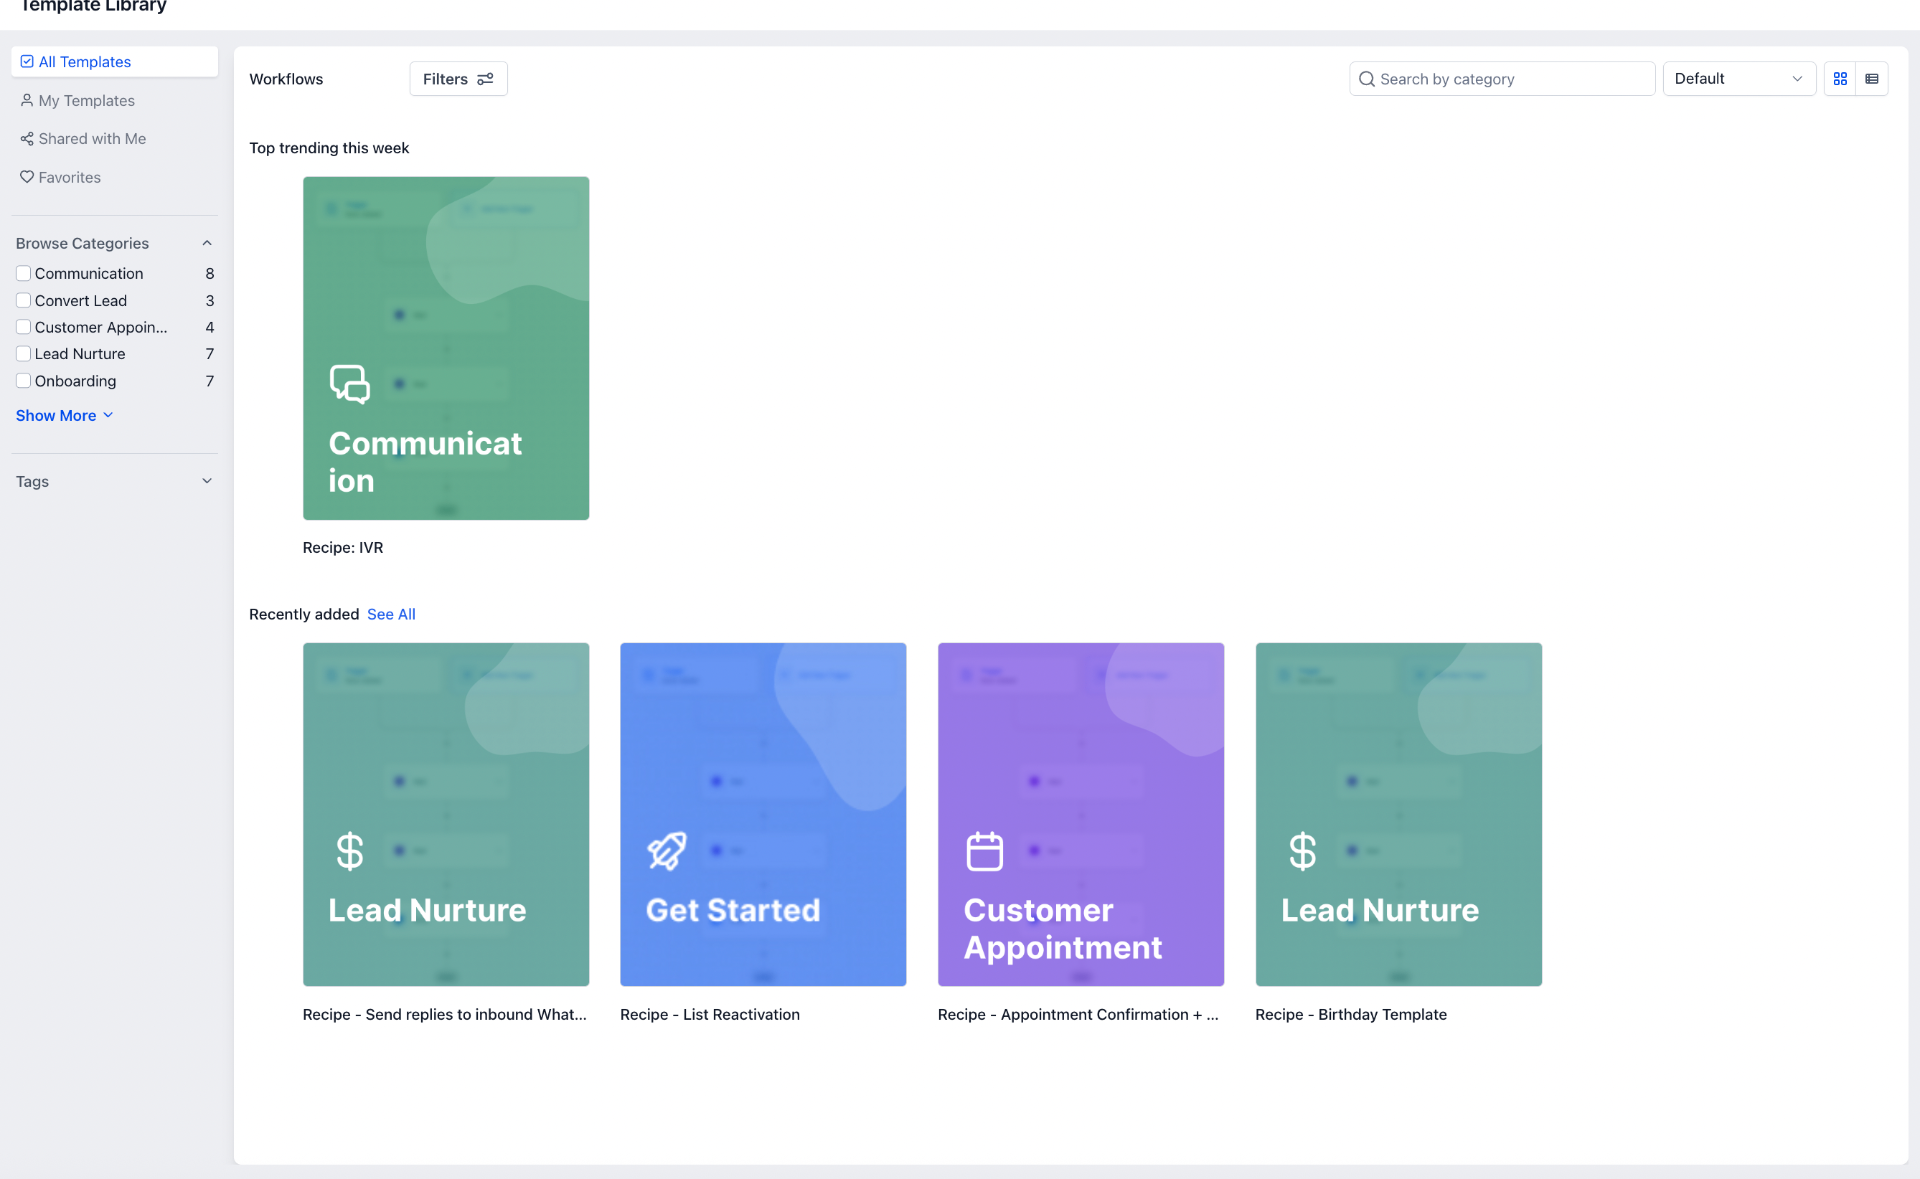Click the All Templates checklist icon
The height and width of the screenshot is (1179, 1920).
click(x=27, y=62)
